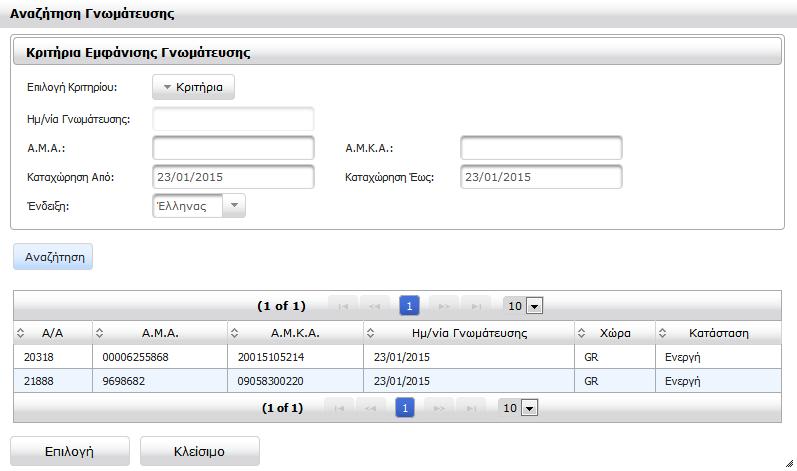The image size is (797, 471).
Task: Click Α.Μ.Α. value 9698682
Action: click(124, 381)
